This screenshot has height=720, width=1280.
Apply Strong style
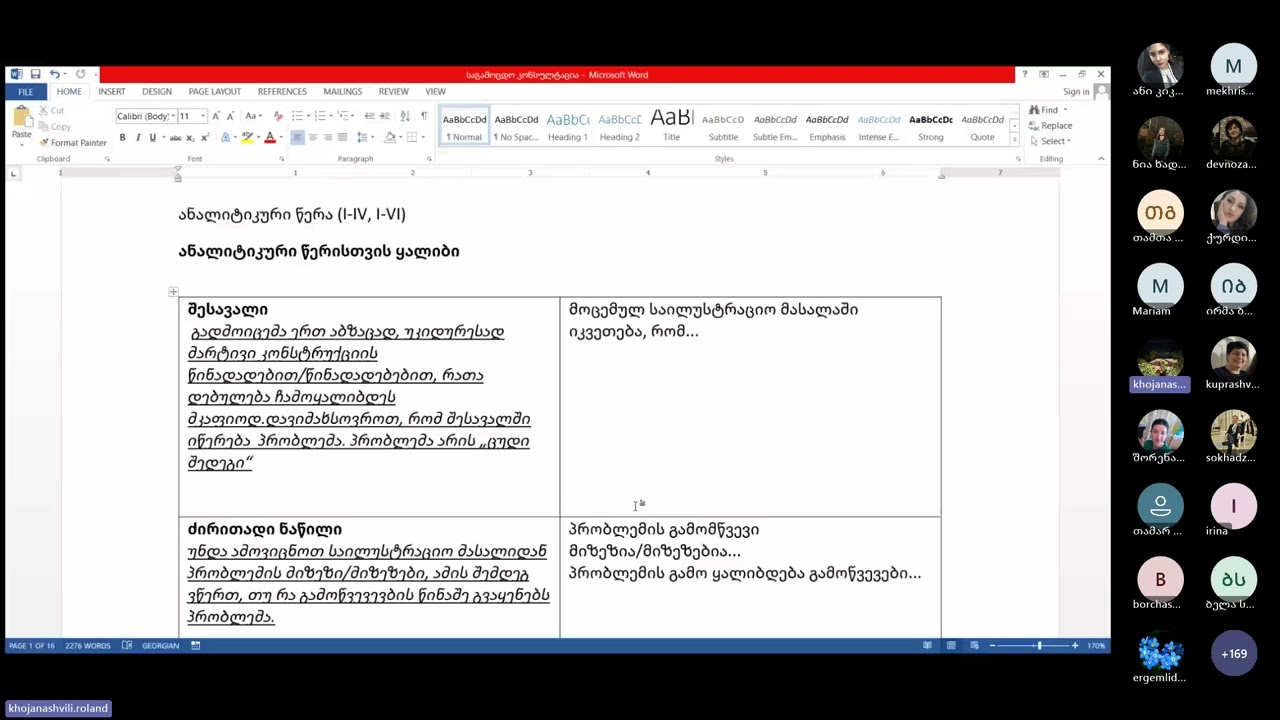pyautogui.click(x=930, y=126)
